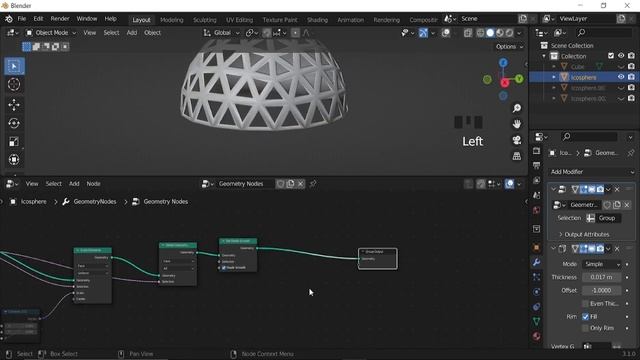The width and height of the screenshot is (640, 360).
Task: Open the Object Constraints properties tab
Action: coord(536,307)
